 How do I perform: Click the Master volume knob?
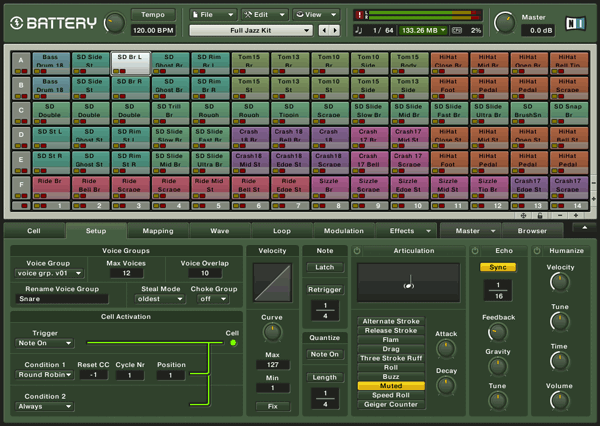(504, 23)
